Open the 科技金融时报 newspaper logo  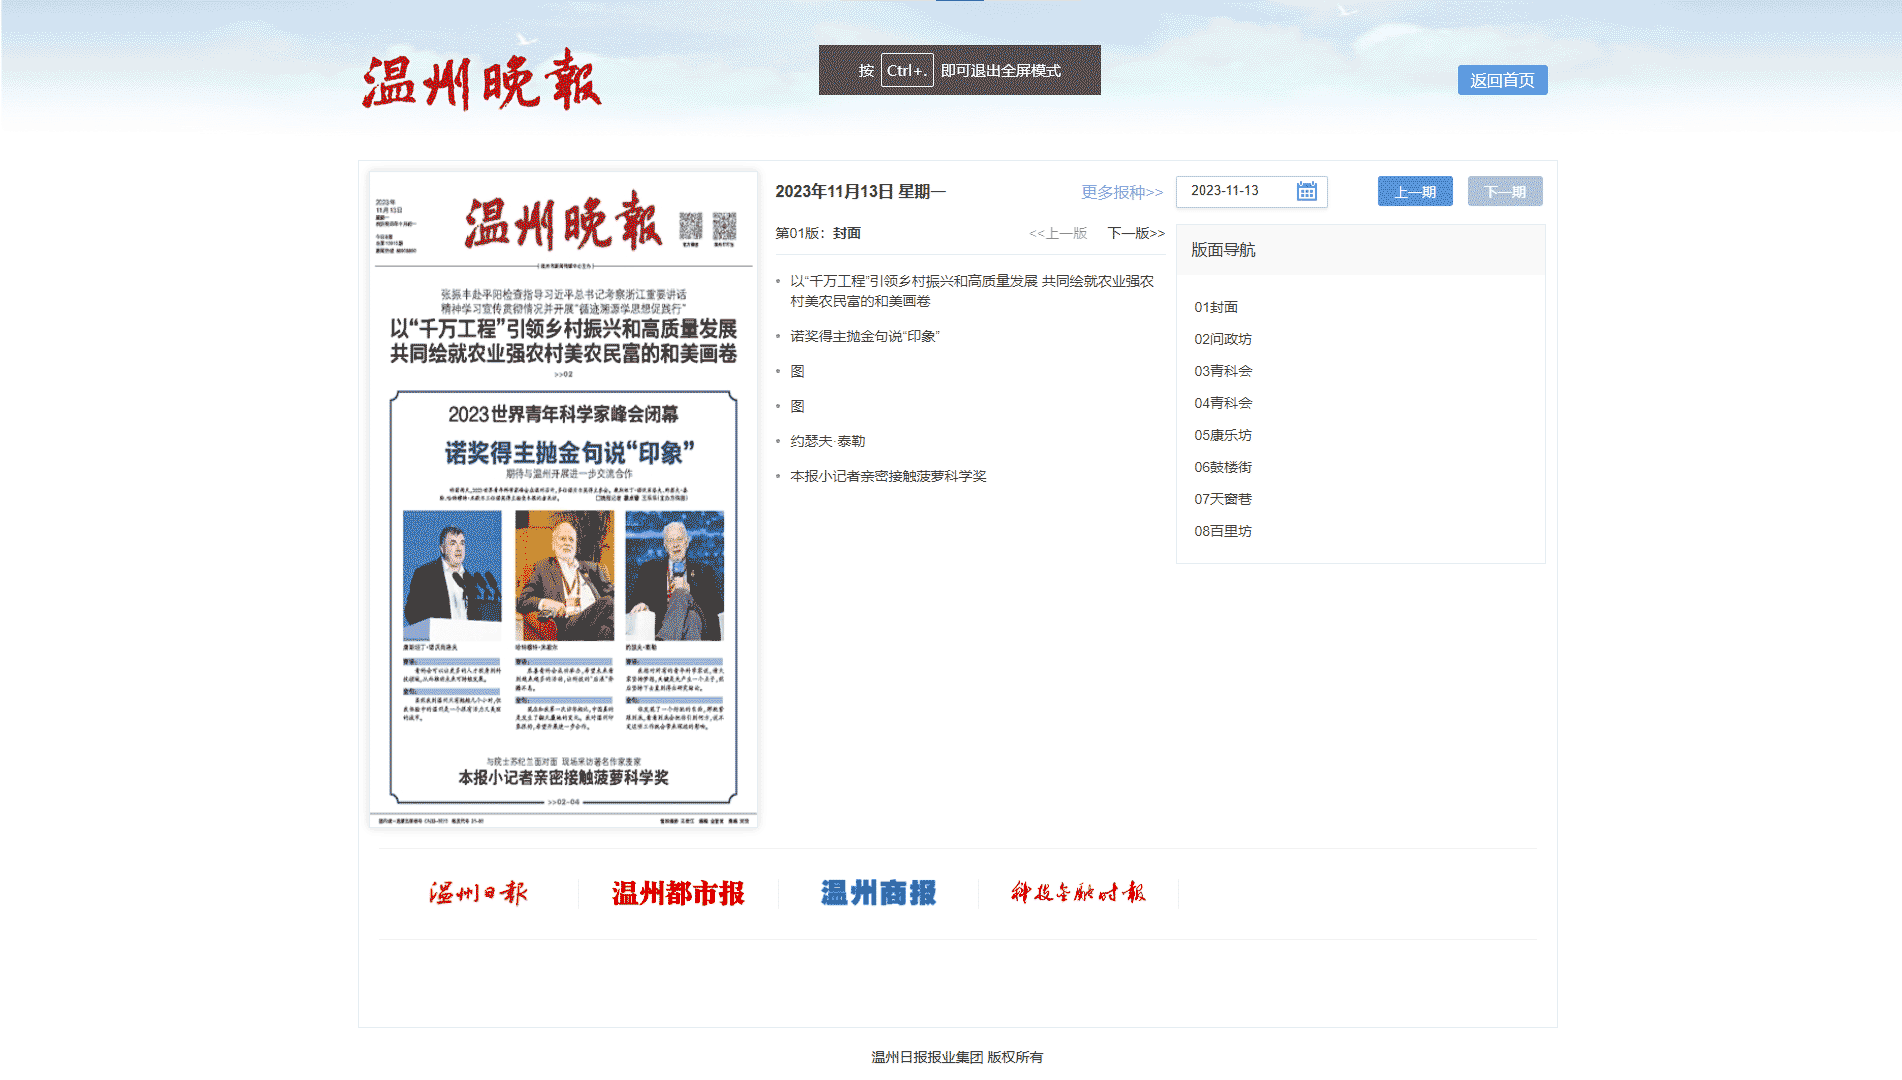1078,892
